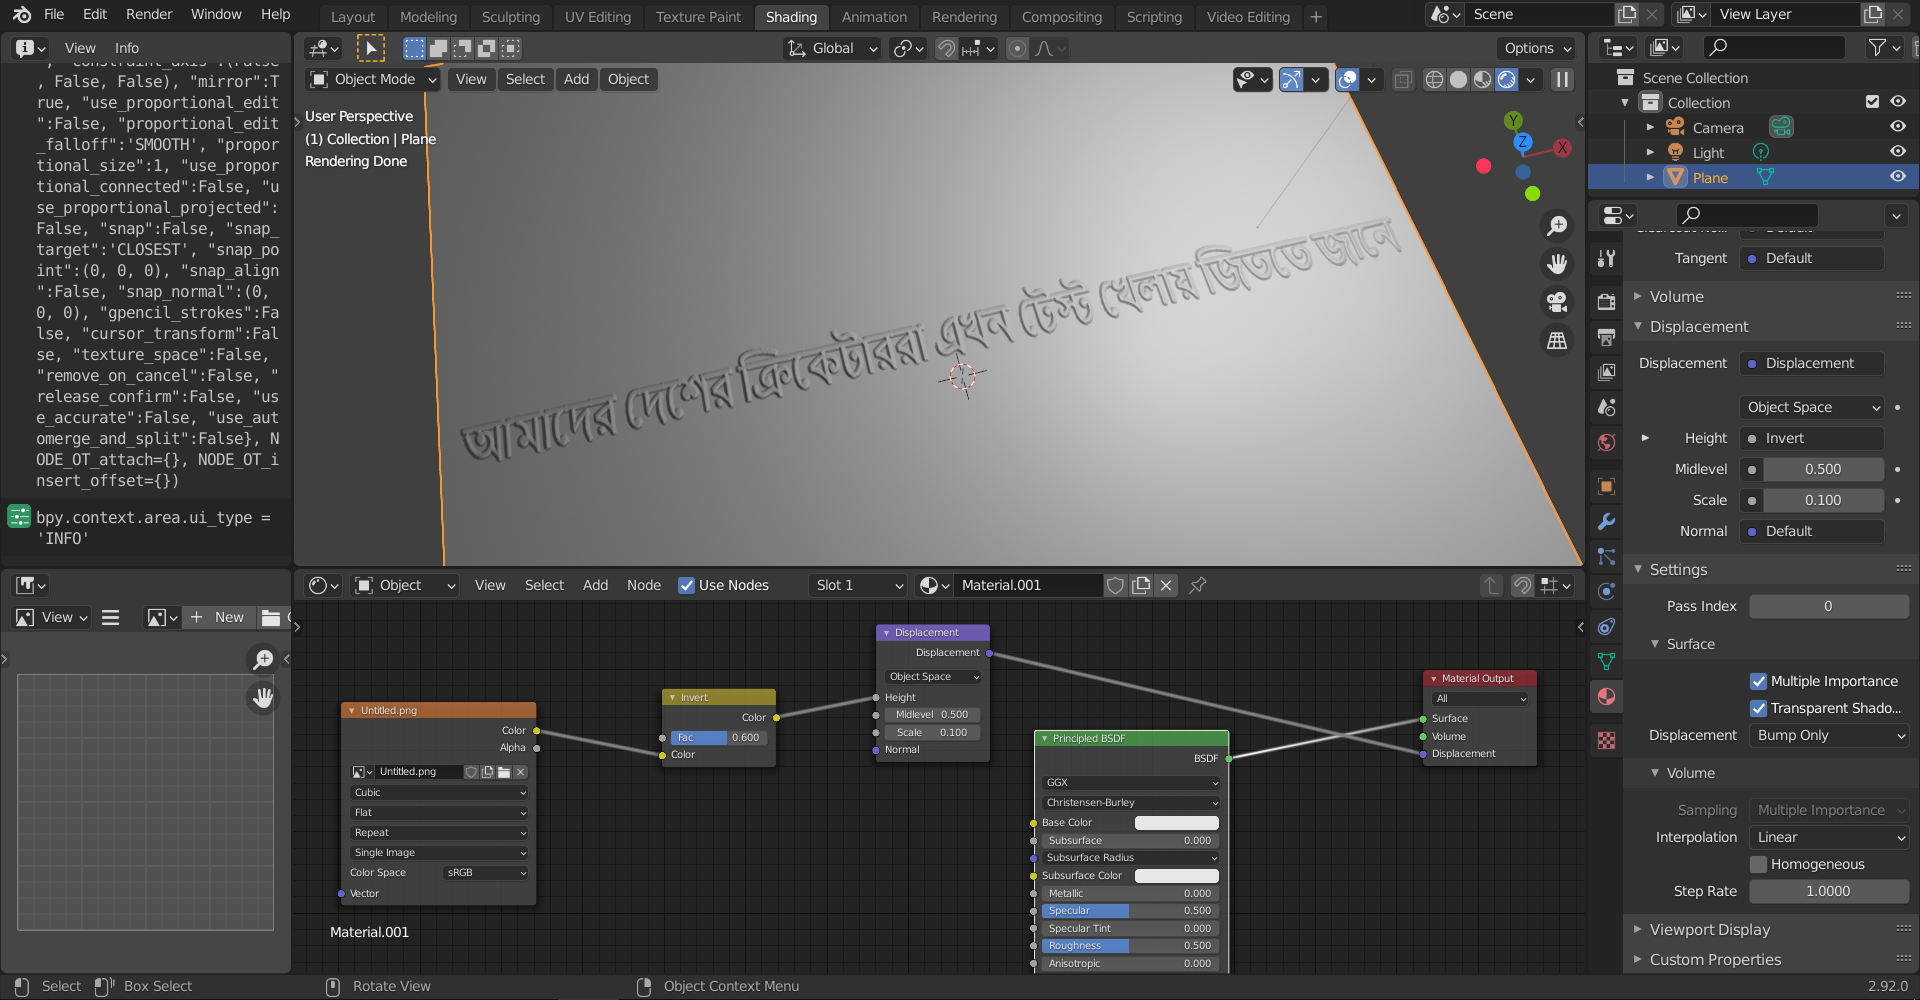
Task: Uncheck Multiple Importance option
Action: 1758,681
